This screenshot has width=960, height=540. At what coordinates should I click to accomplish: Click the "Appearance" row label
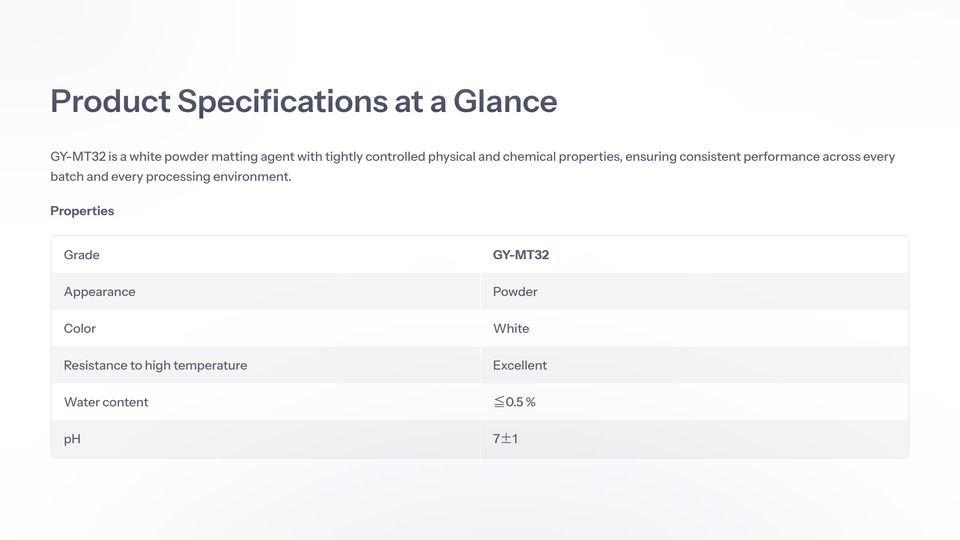click(99, 292)
